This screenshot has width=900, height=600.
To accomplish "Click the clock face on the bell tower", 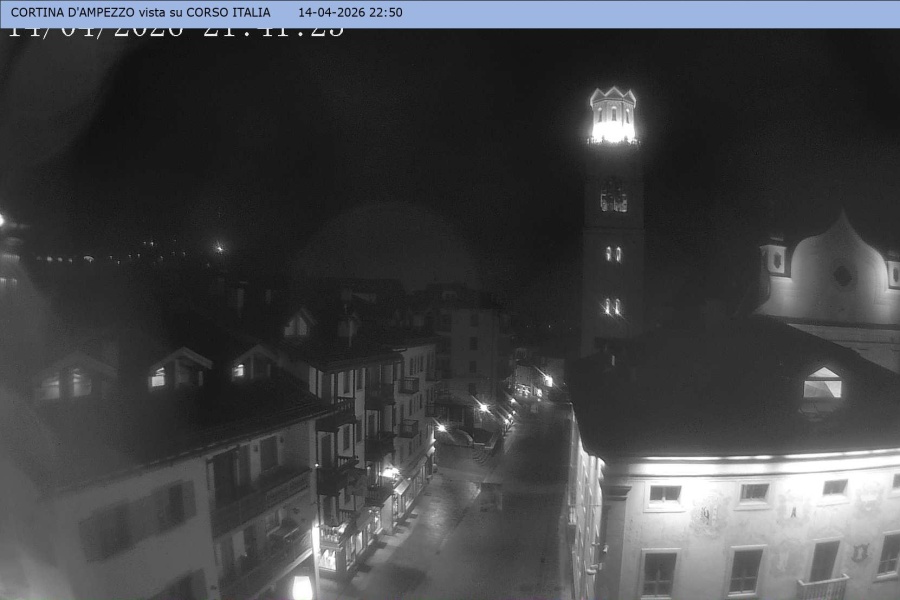I will point(614,199).
